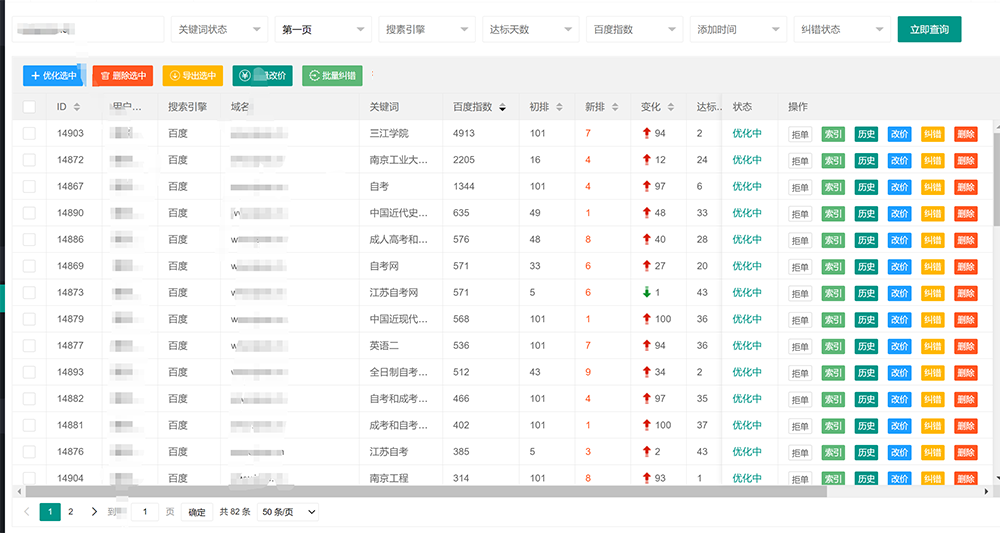This screenshot has width=1000, height=533.
Task: Open the 关键词状态 dropdown
Action: click(x=219, y=30)
